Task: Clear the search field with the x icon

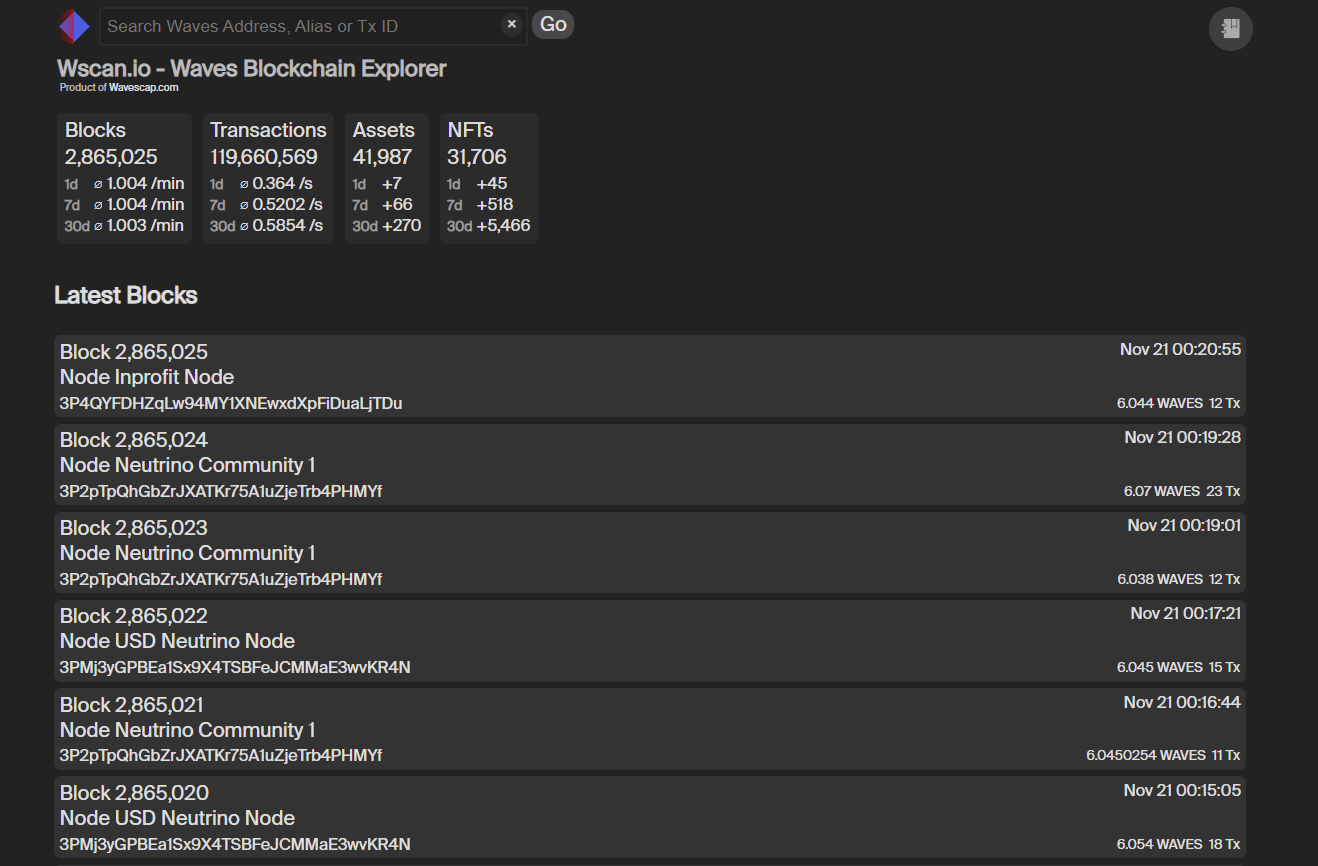Action: point(512,25)
